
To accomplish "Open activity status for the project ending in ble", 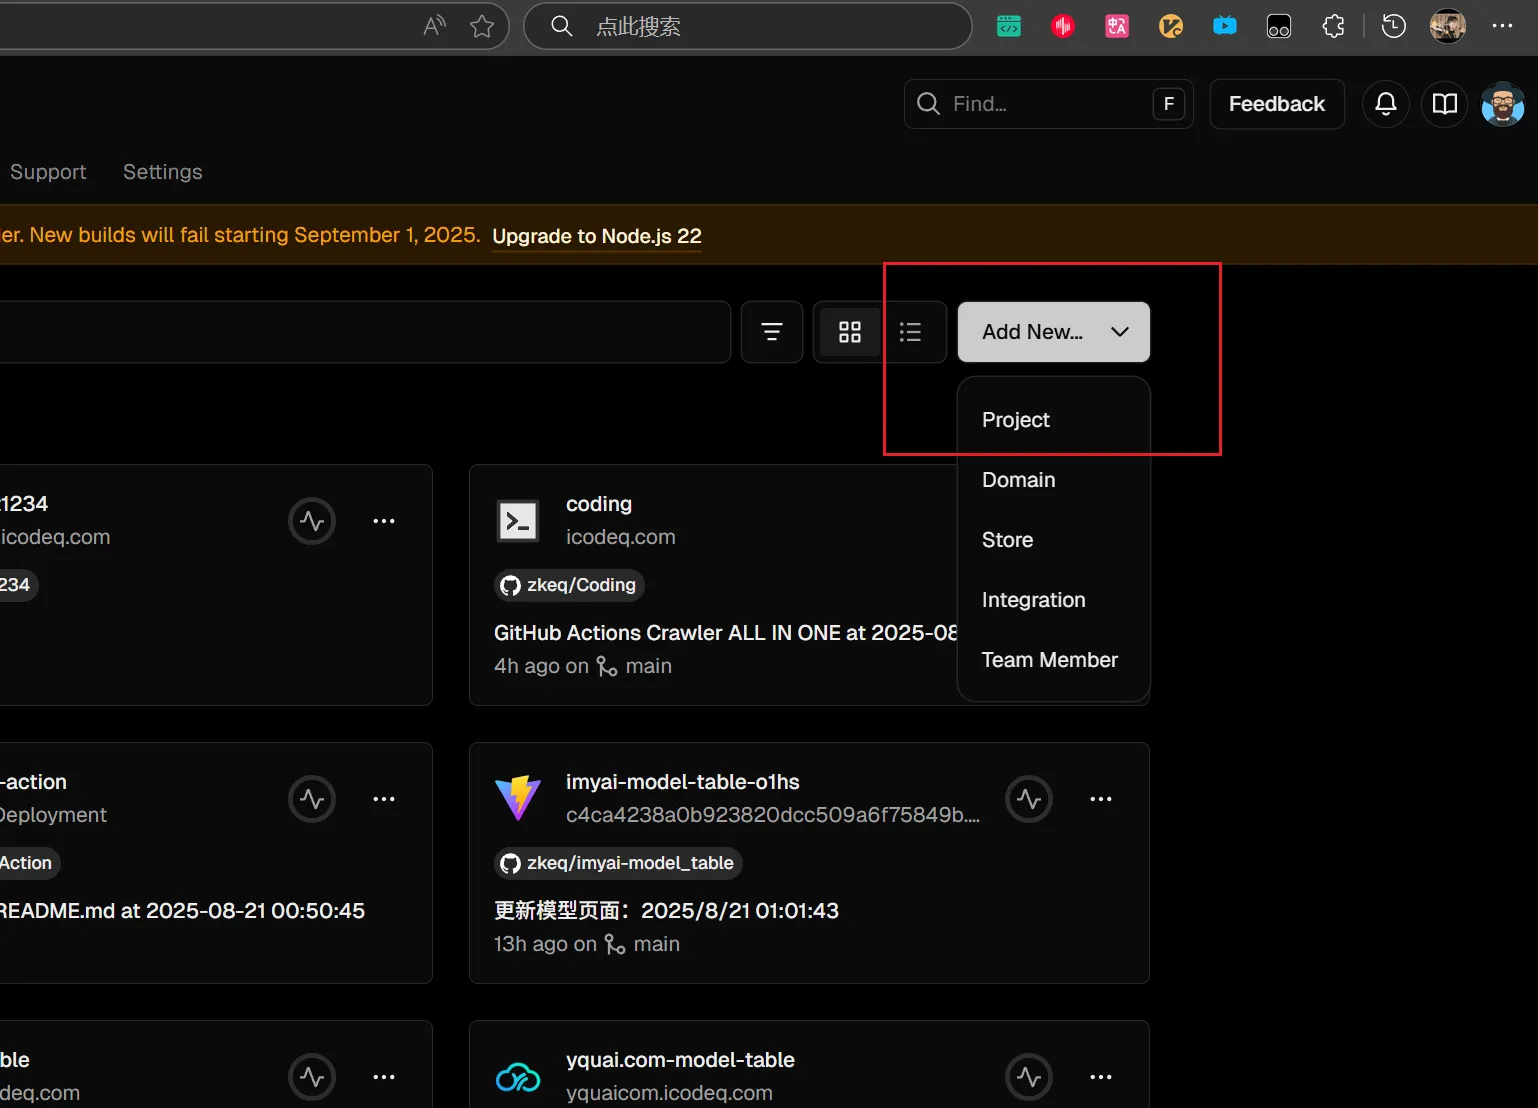I will coord(312,1077).
